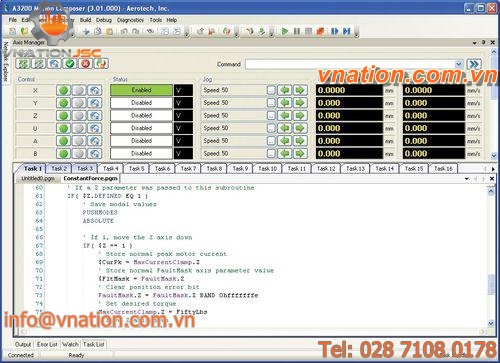Click inside the Command input field
500x363 pixels.
[x=350, y=64]
